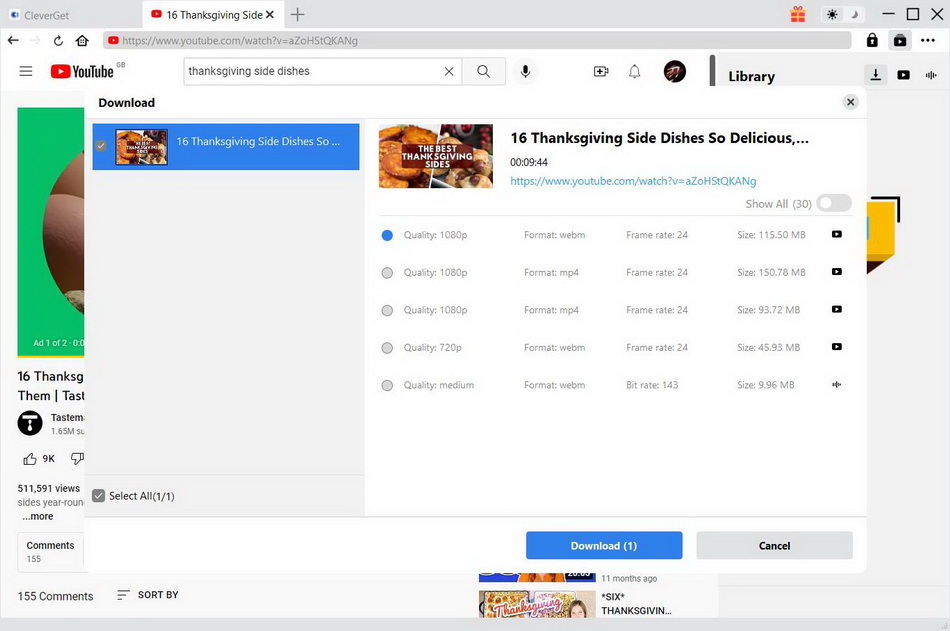The image size is (950, 631).
Task: Reload the page with the refresh icon
Action: coord(58,41)
